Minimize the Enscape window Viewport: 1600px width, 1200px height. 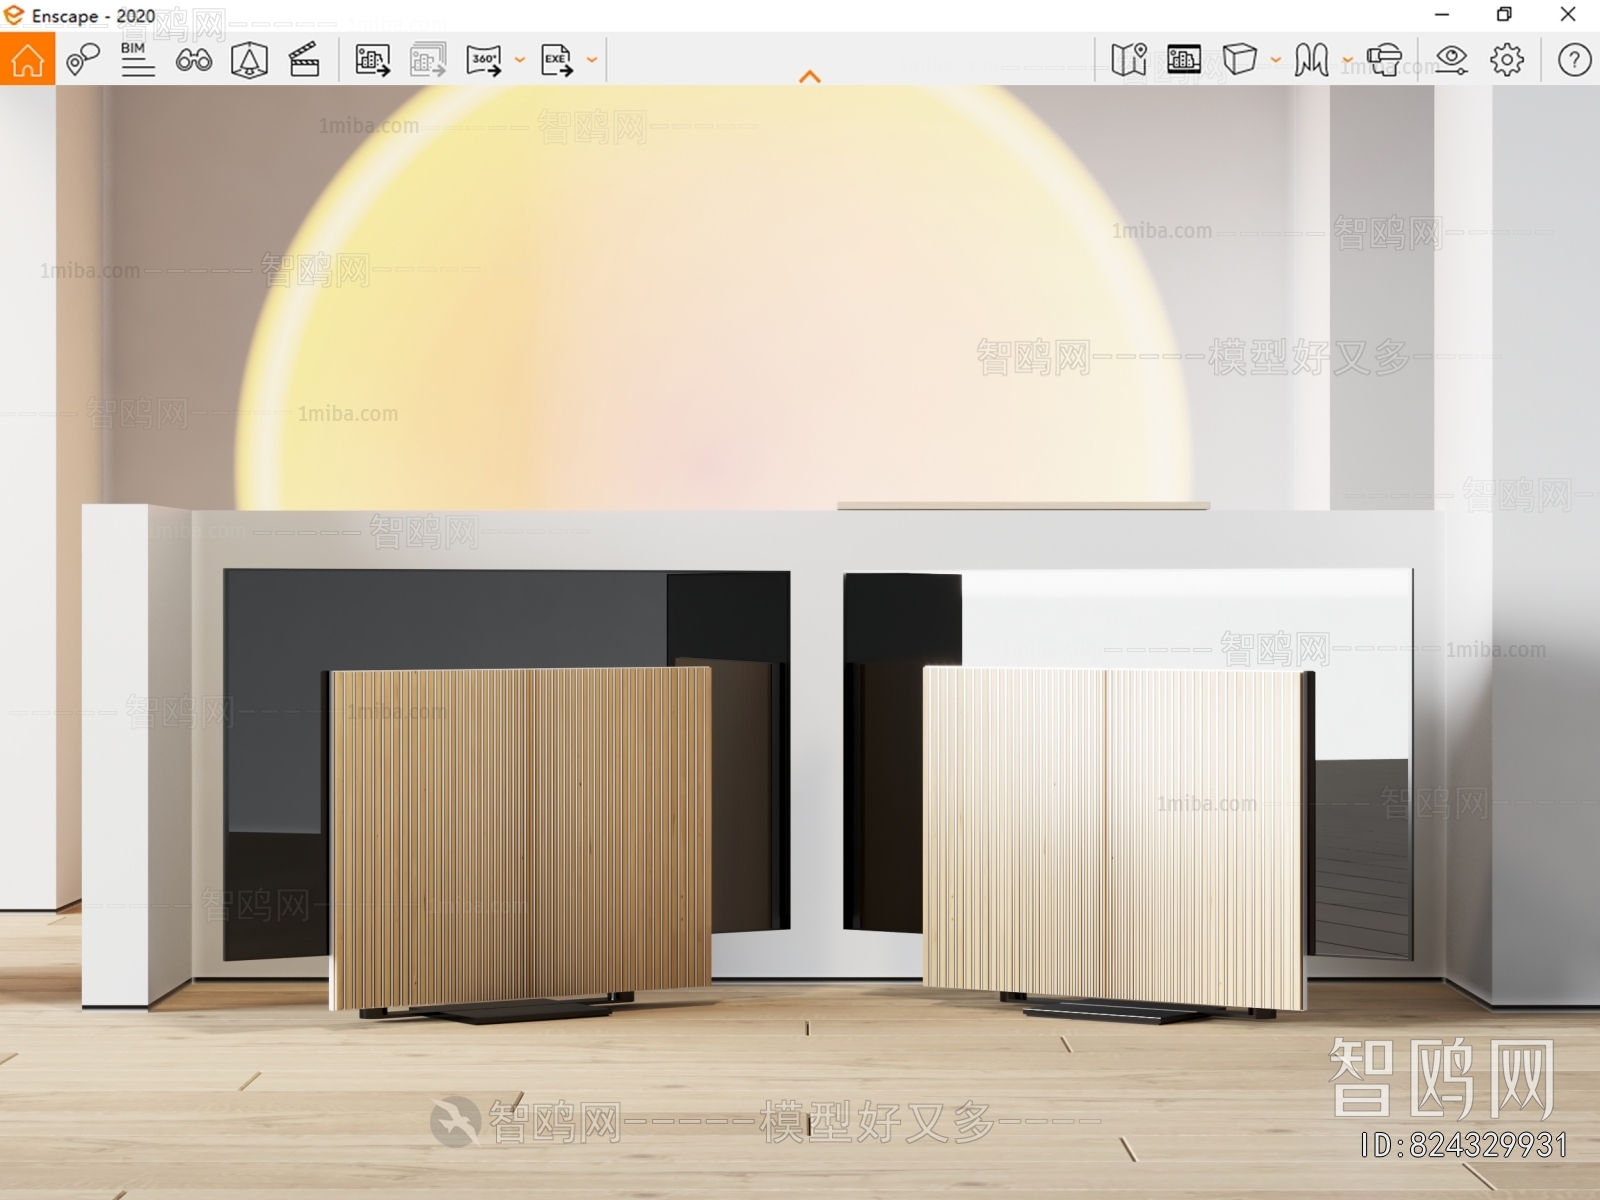(1442, 15)
